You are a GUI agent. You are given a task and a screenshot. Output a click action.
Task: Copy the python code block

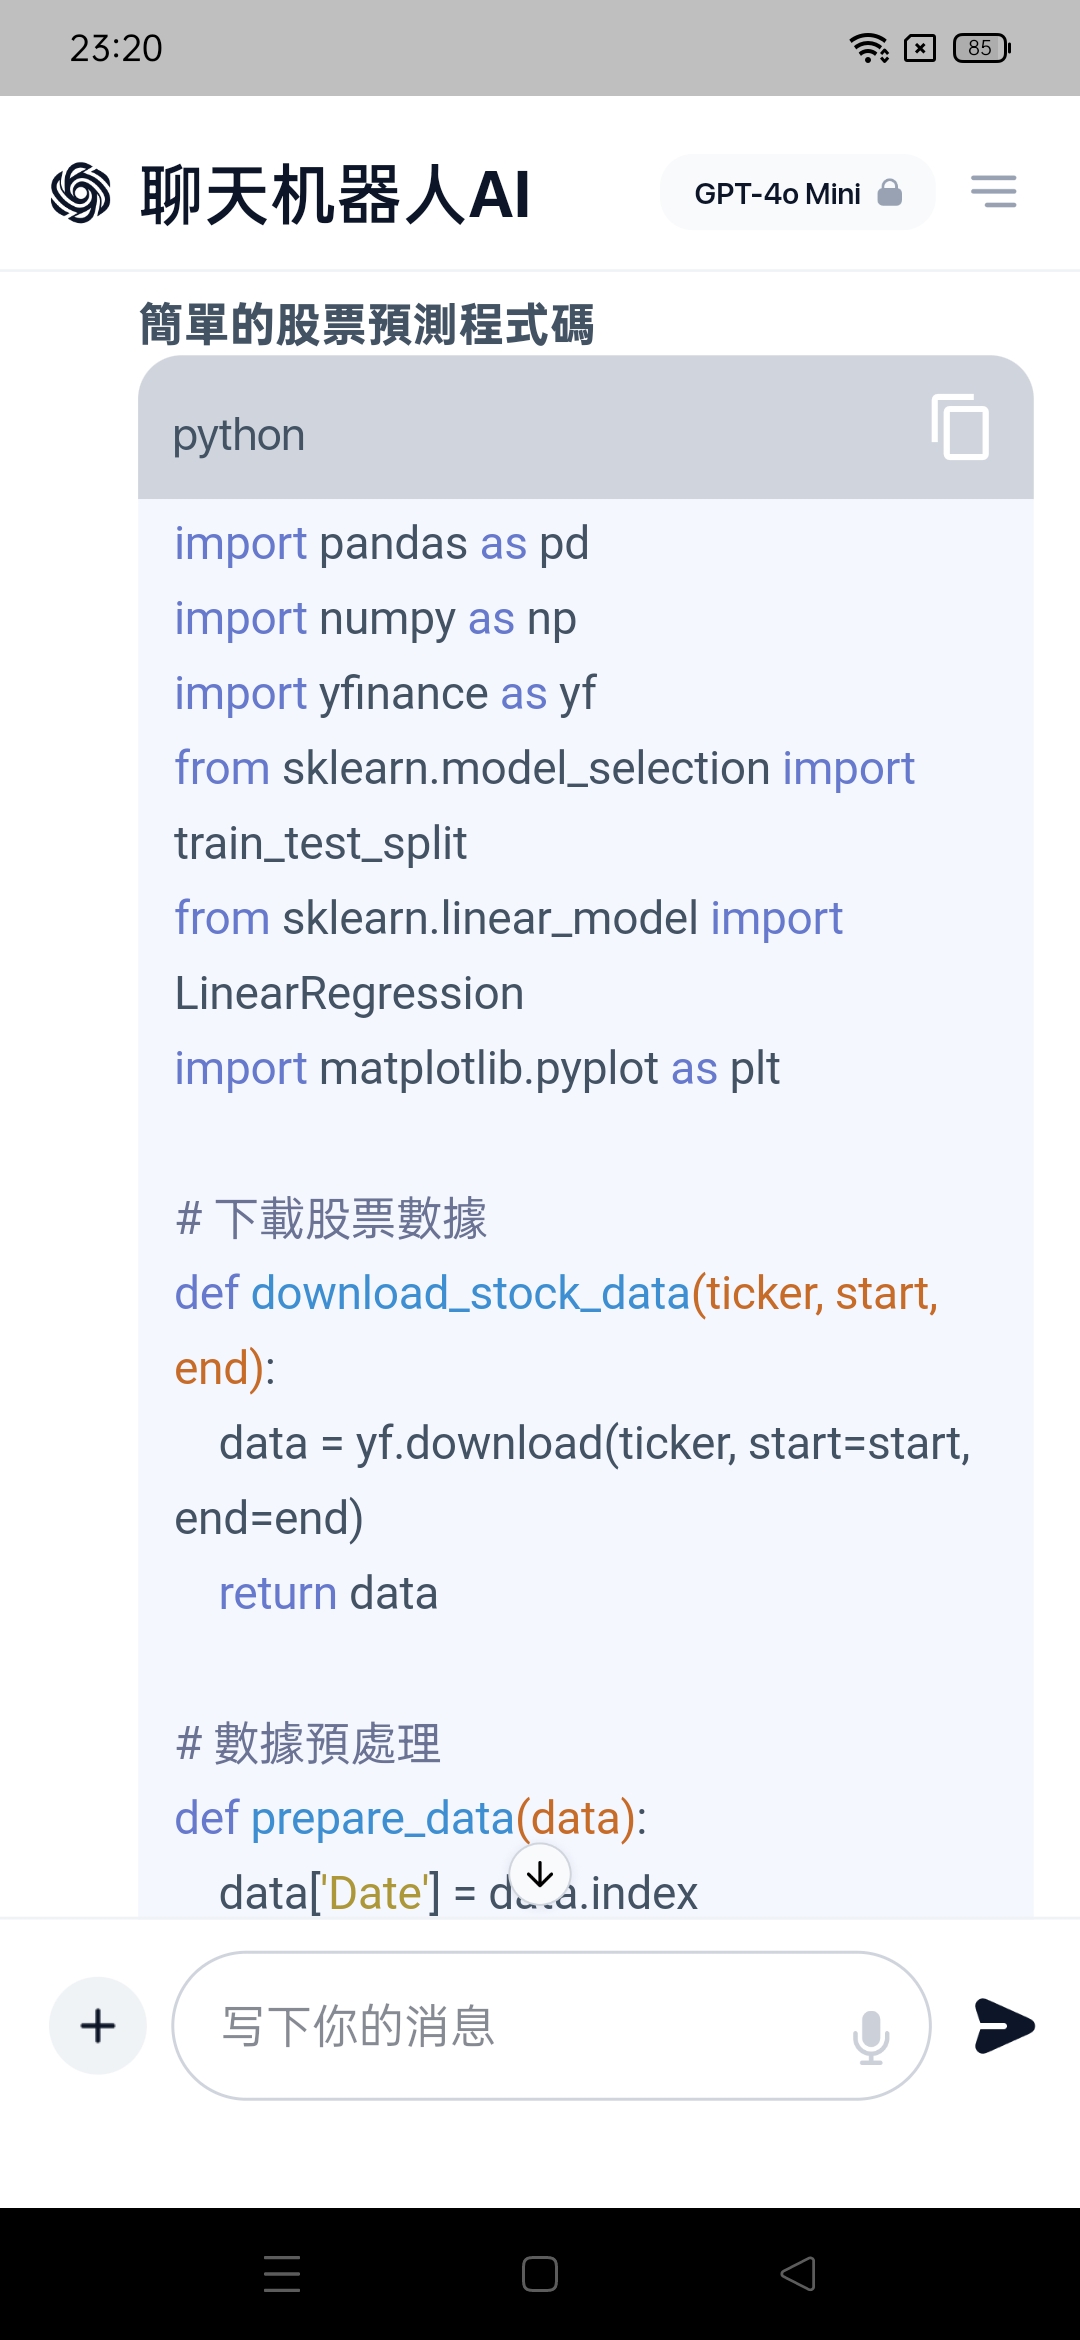[x=960, y=427]
